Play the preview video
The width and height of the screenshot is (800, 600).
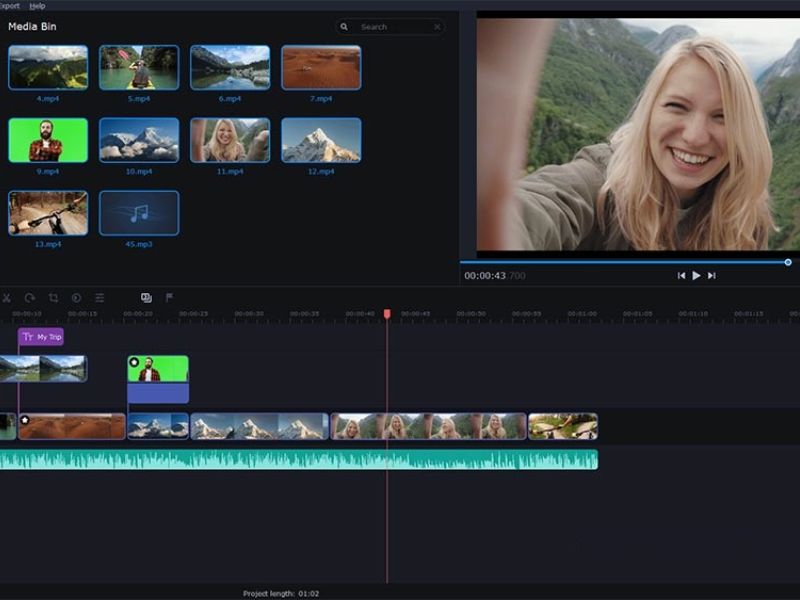(696, 276)
